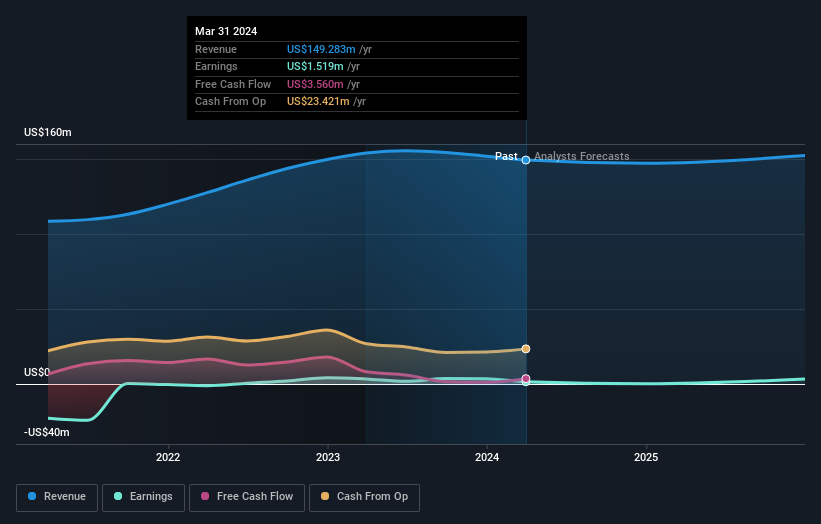This screenshot has height=524, width=821.
Task: Select the 2023 x-axis label
Action: point(328,457)
